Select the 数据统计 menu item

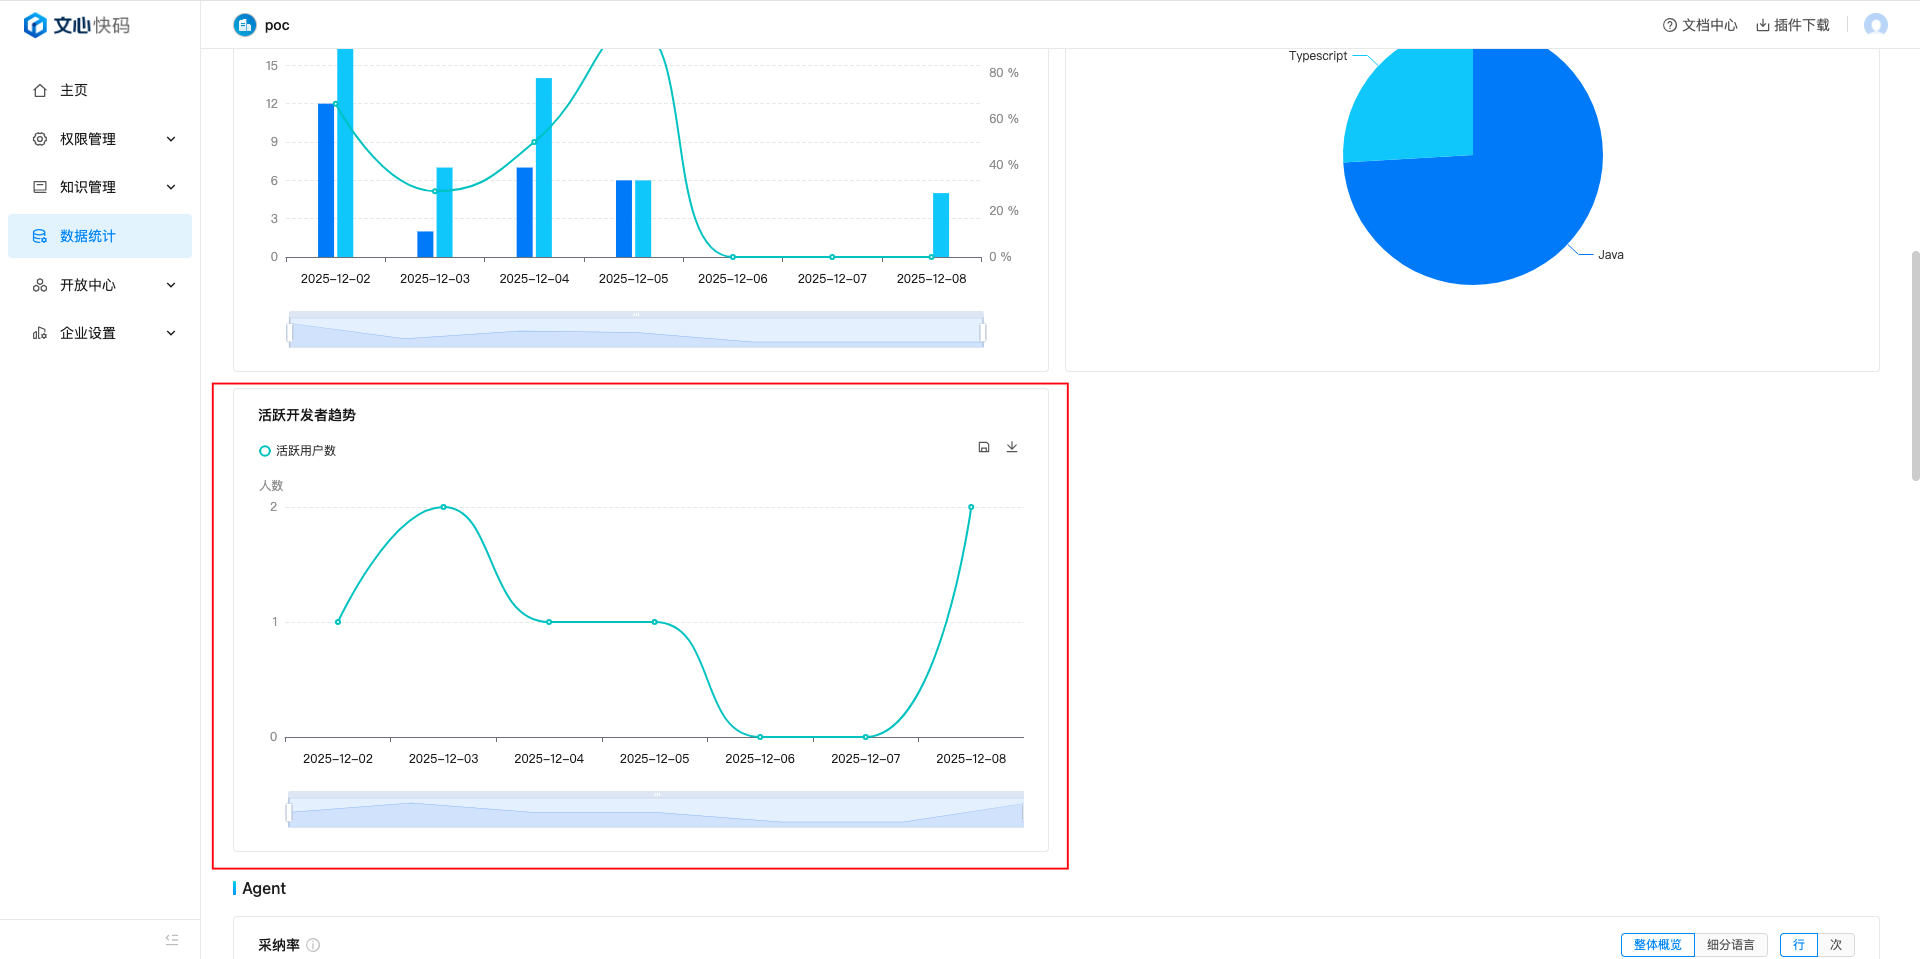pos(88,236)
